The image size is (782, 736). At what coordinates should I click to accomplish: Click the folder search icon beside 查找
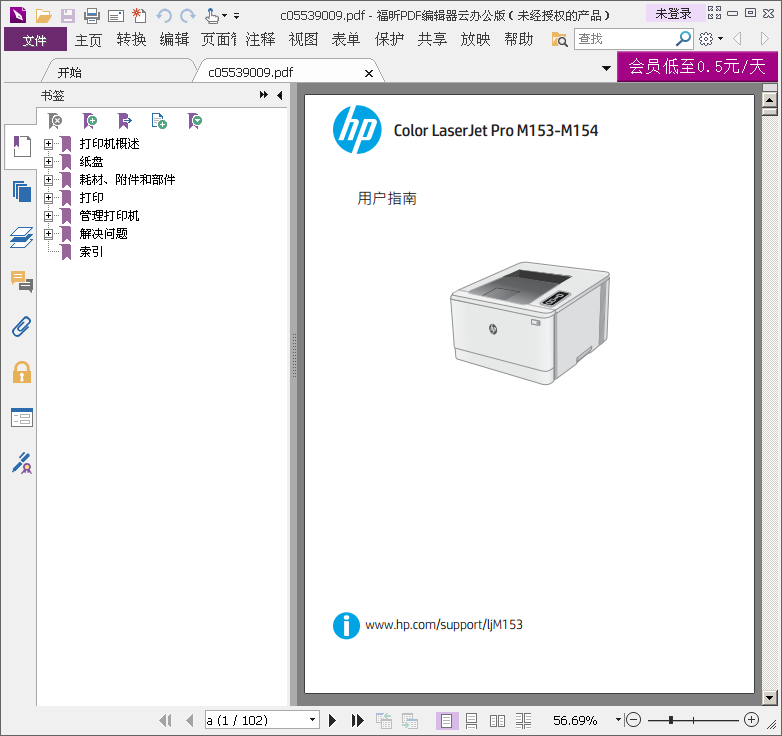click(x=559, y=39)
